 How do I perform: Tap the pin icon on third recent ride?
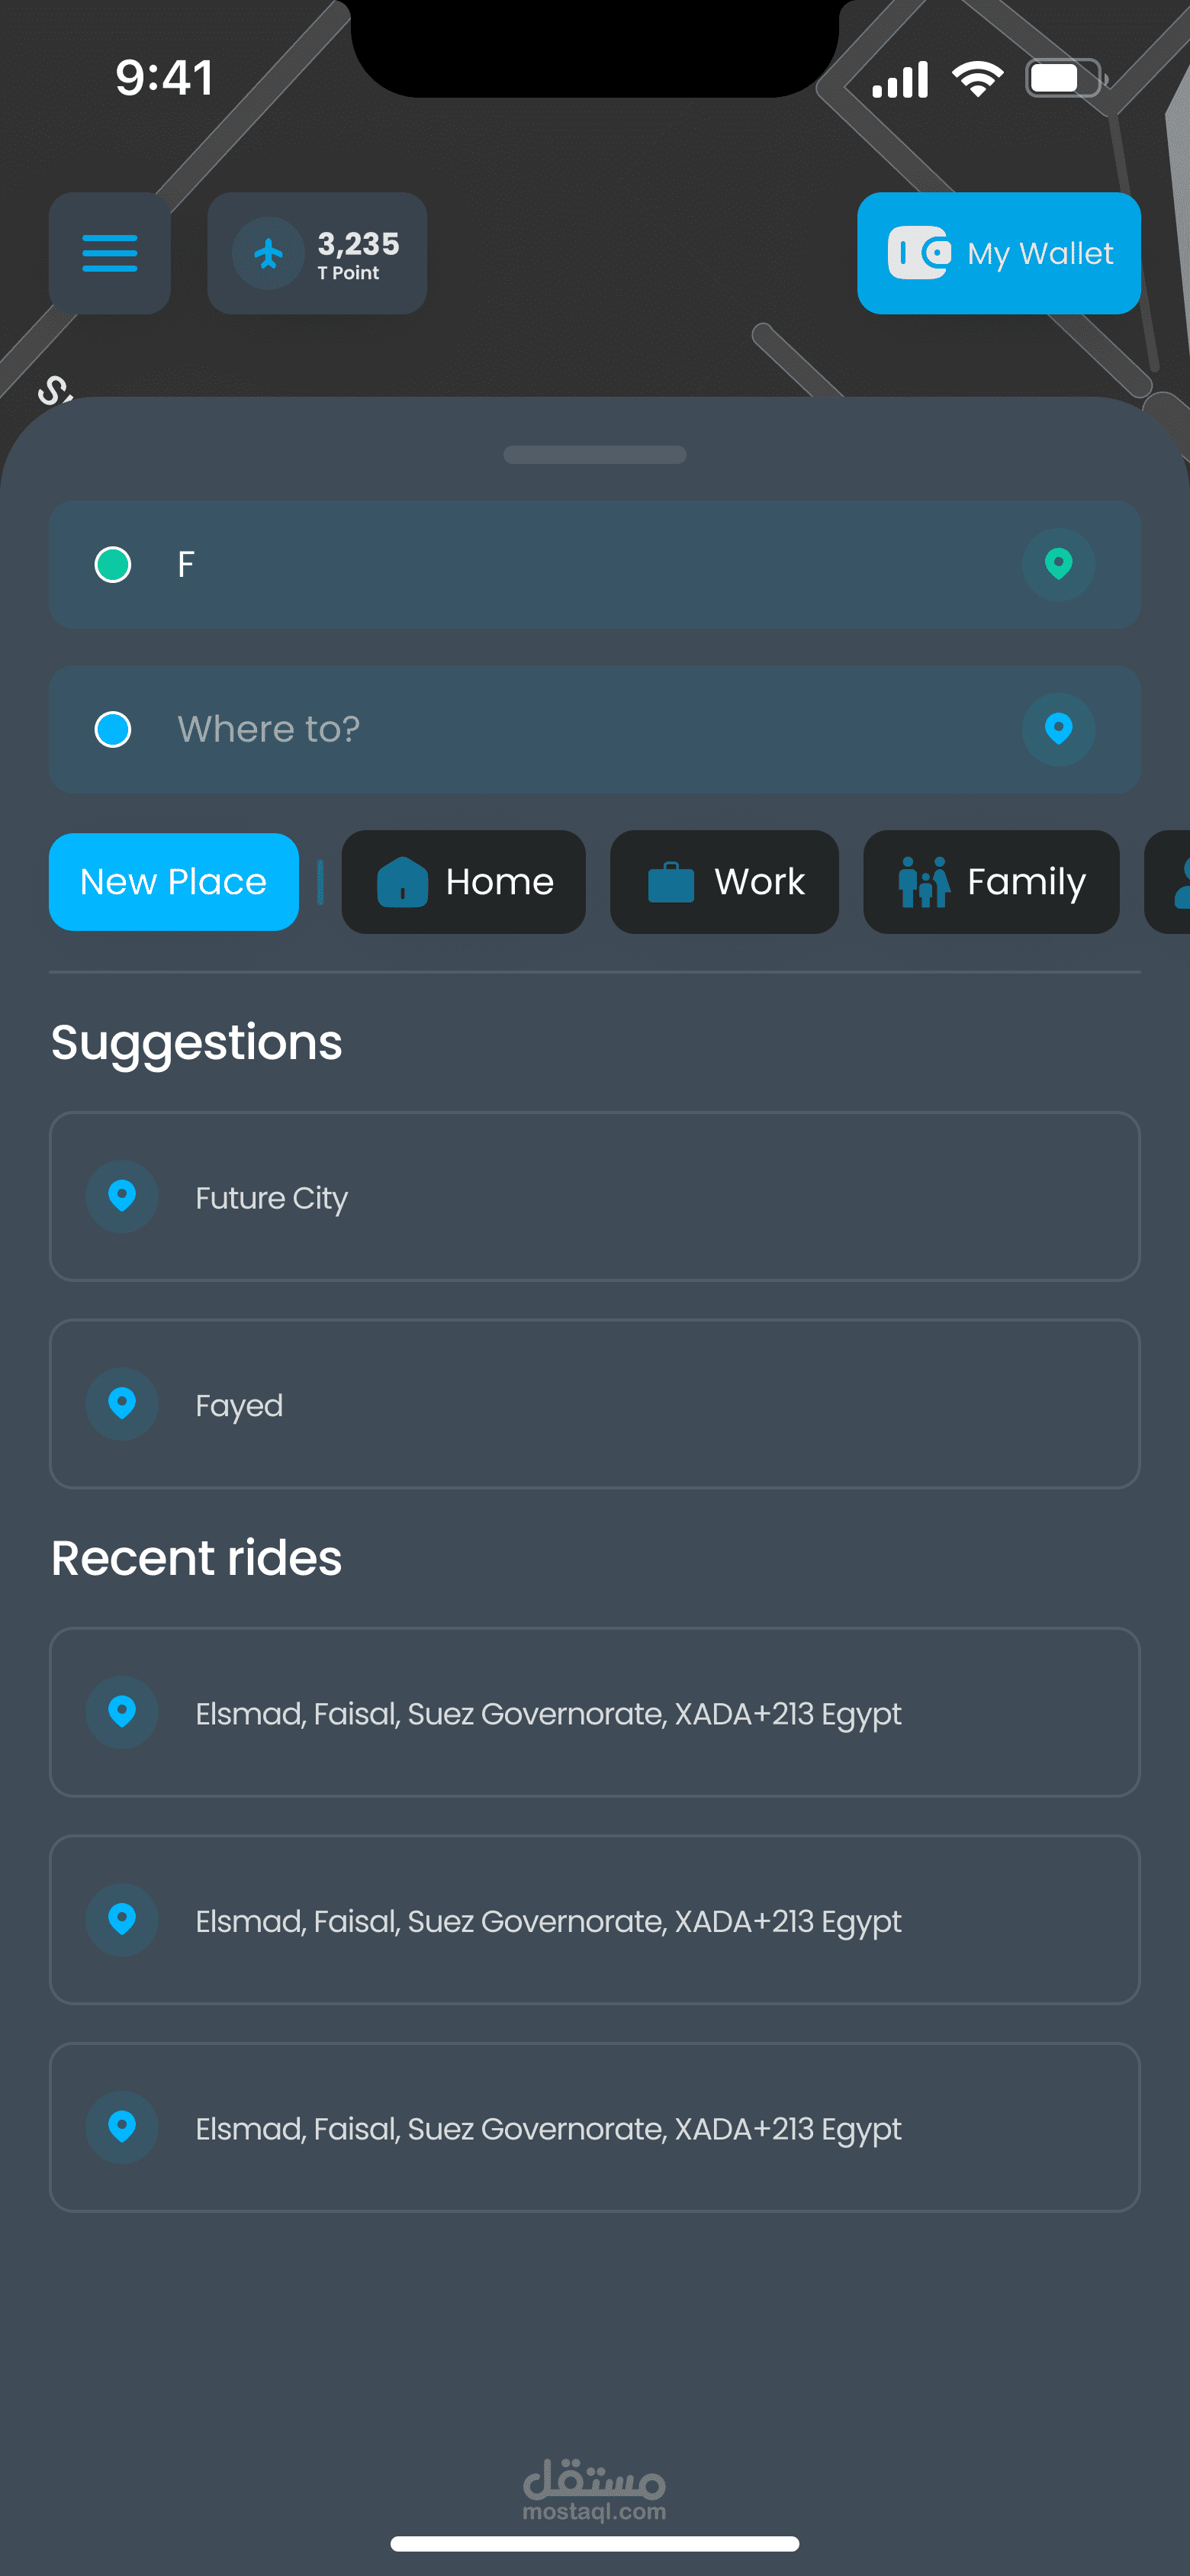pos(122,2127)
